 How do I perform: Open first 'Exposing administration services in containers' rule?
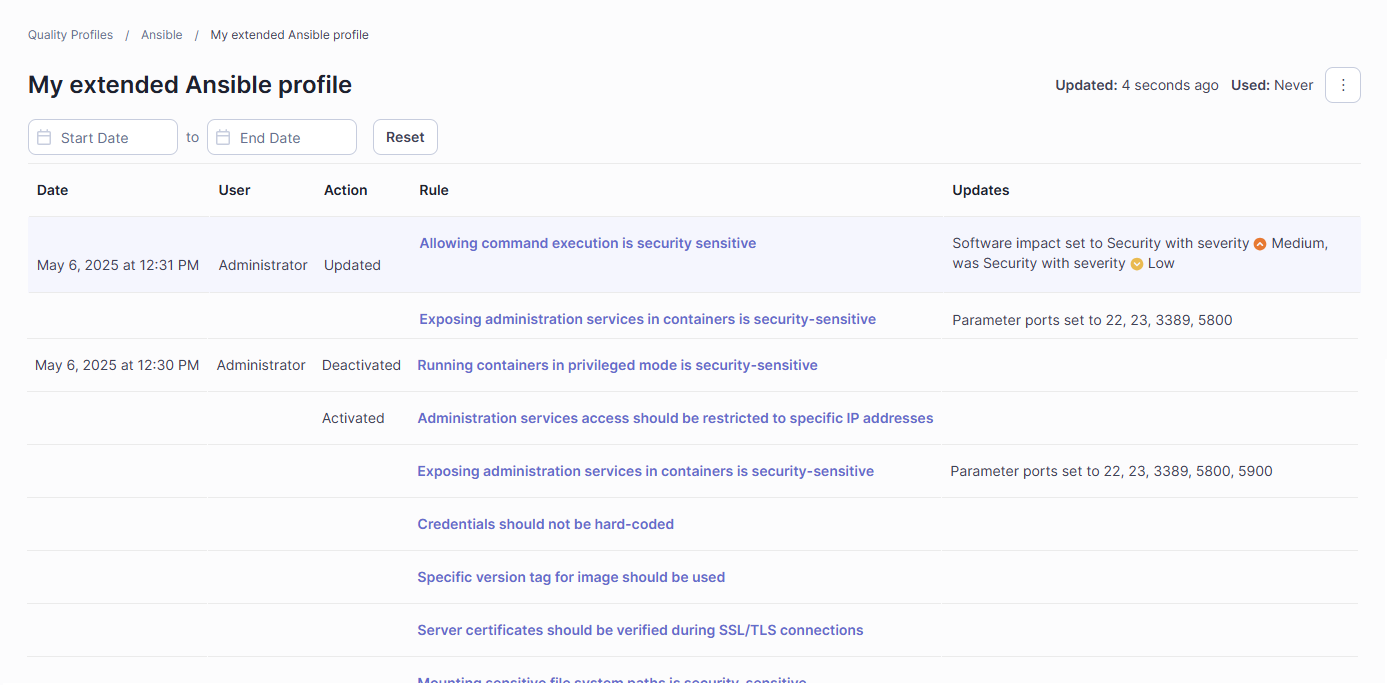(x=647, y=318)
